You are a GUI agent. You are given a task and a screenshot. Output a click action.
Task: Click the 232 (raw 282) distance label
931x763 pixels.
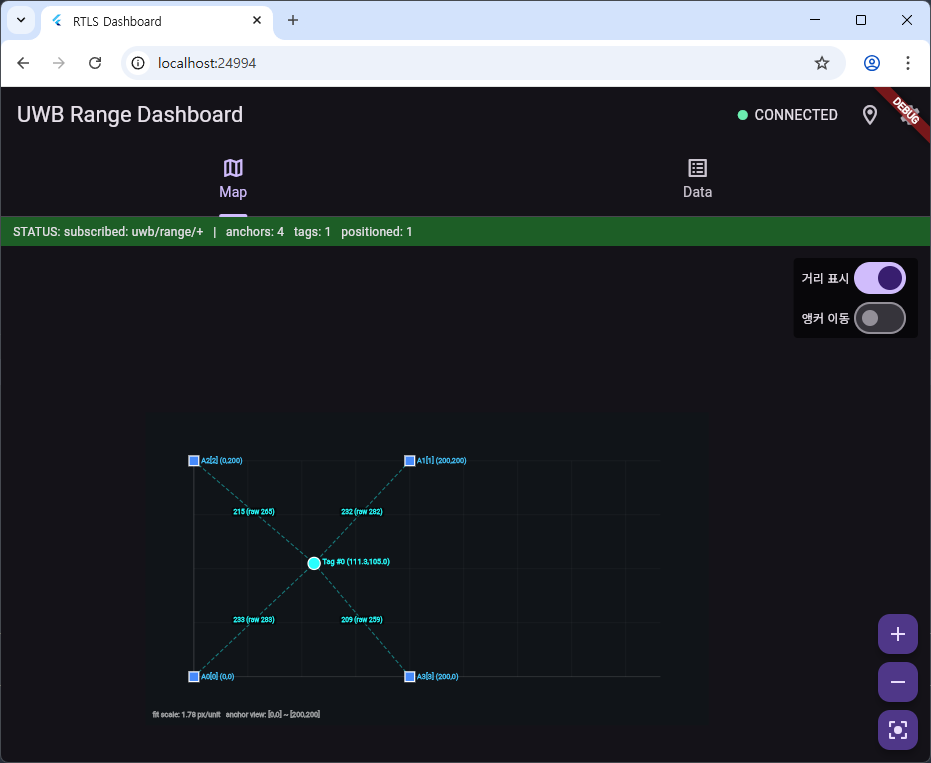click(x=362, y=512)
